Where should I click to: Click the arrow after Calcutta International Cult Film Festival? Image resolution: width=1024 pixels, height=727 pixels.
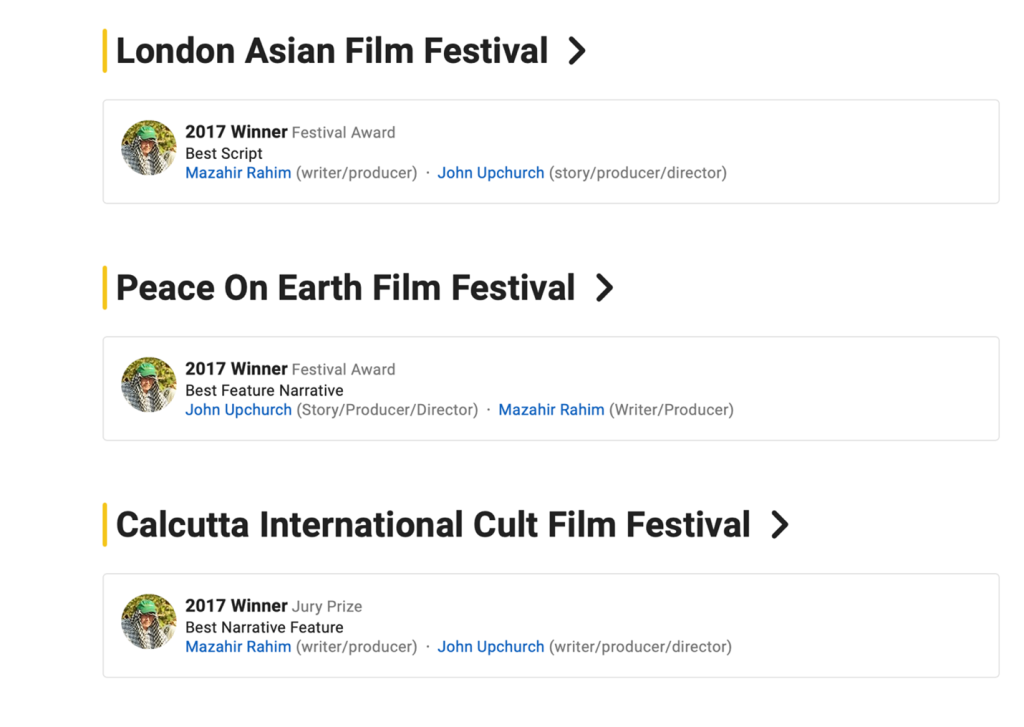[x=779, y=525]
